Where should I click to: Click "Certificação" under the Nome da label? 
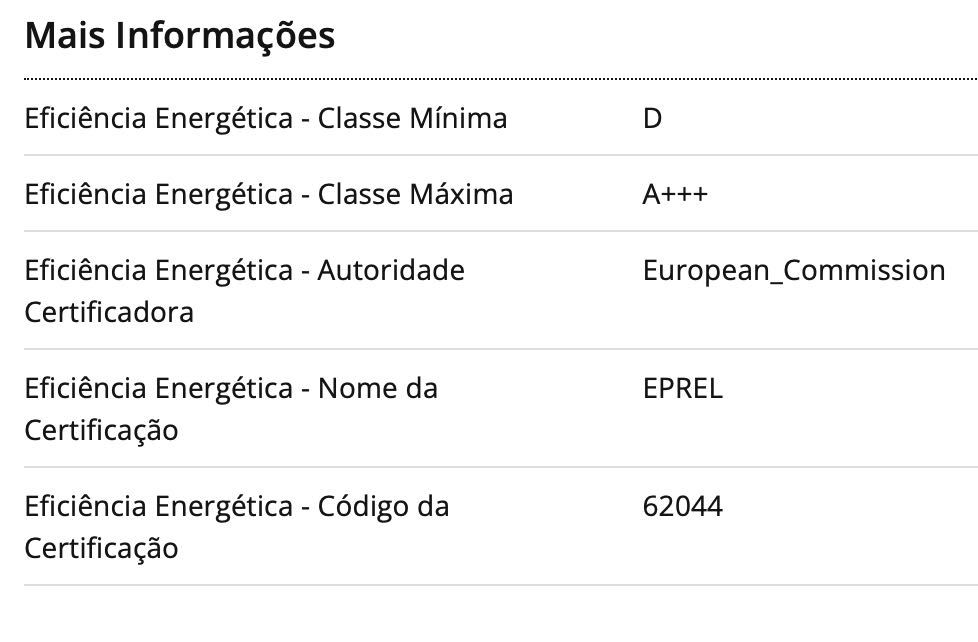101,431
